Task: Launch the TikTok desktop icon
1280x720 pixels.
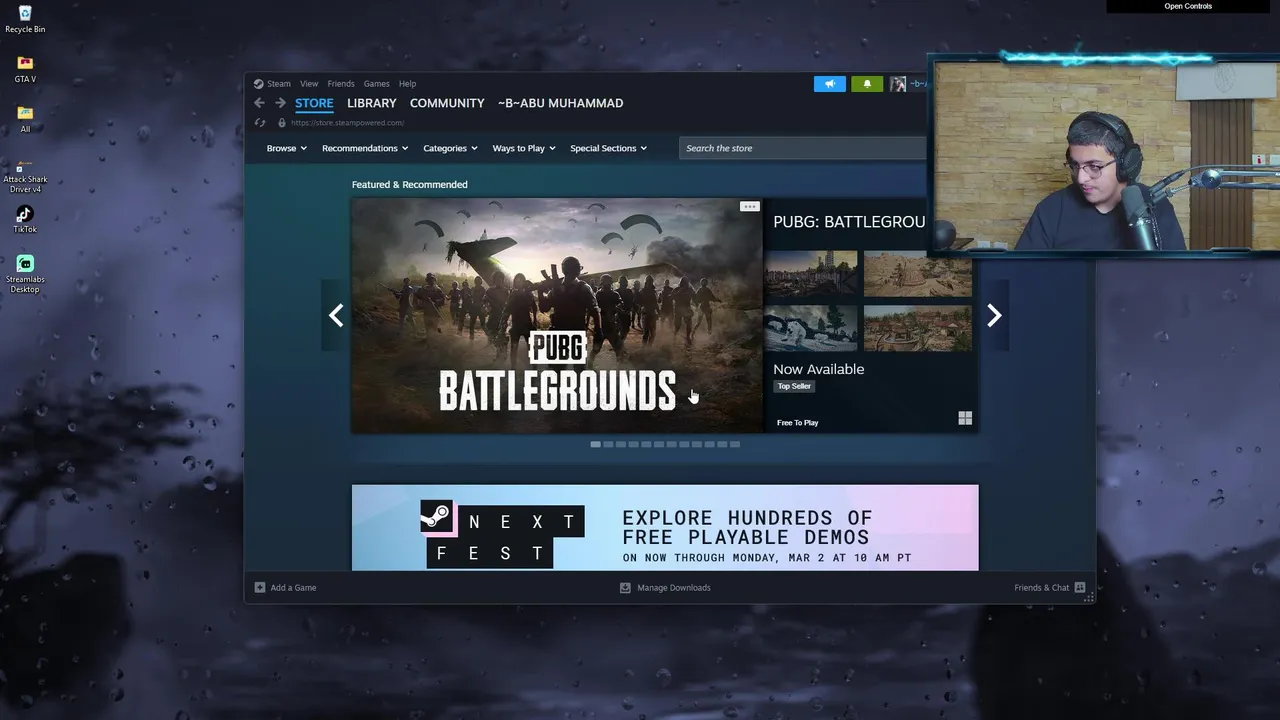Action: (25, 219)
